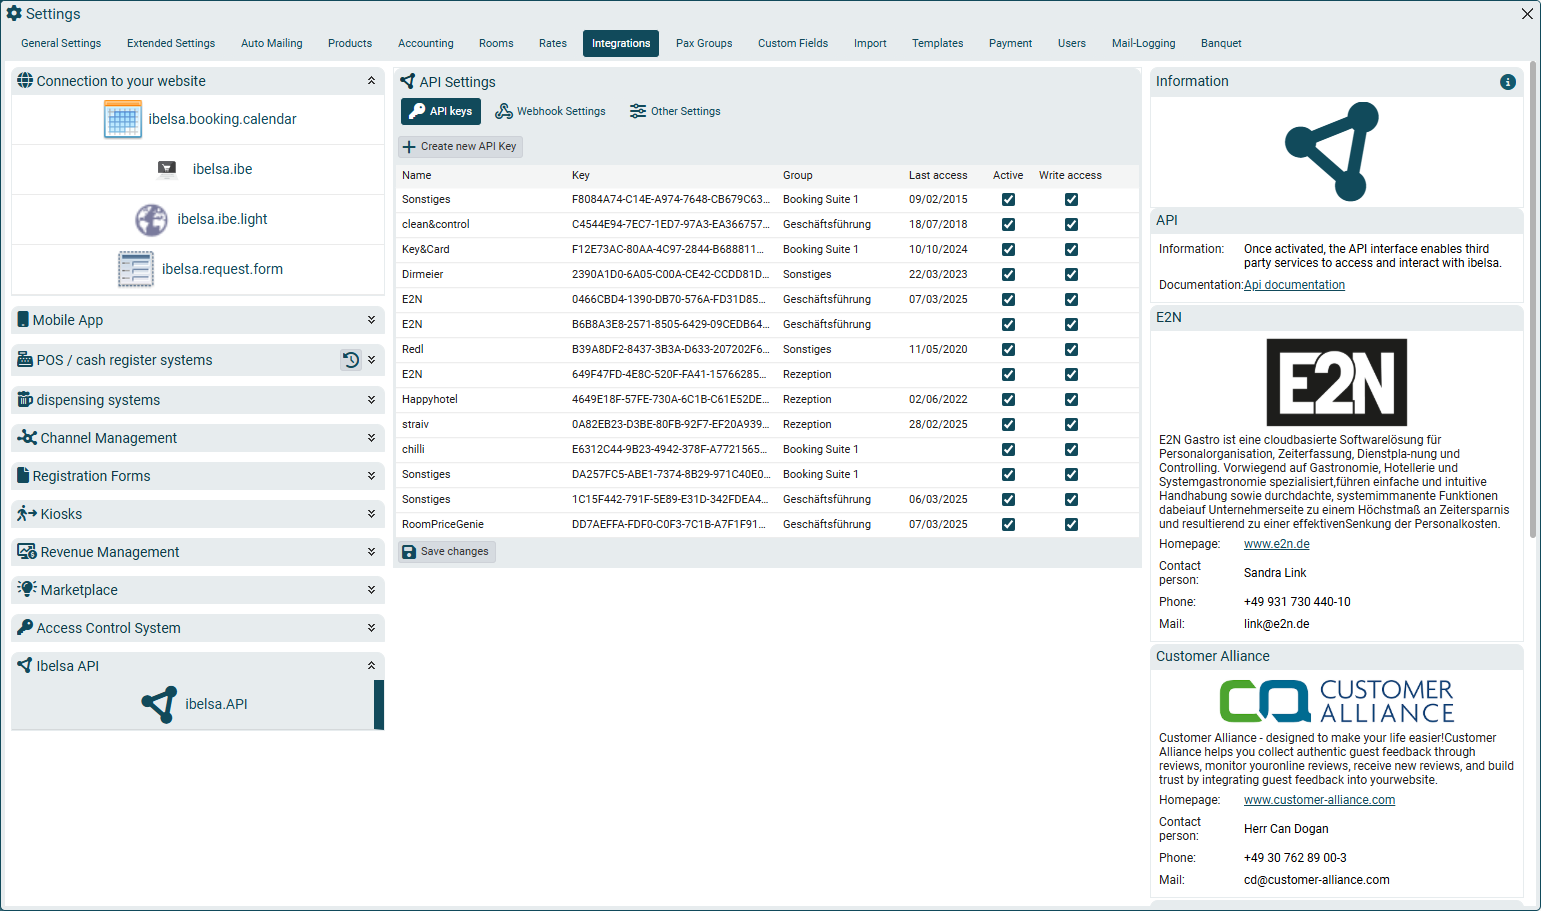Viewport: 1541px width, 911px height.
Task: Click the dispensing systems icon
Action: tap(25, 400)
